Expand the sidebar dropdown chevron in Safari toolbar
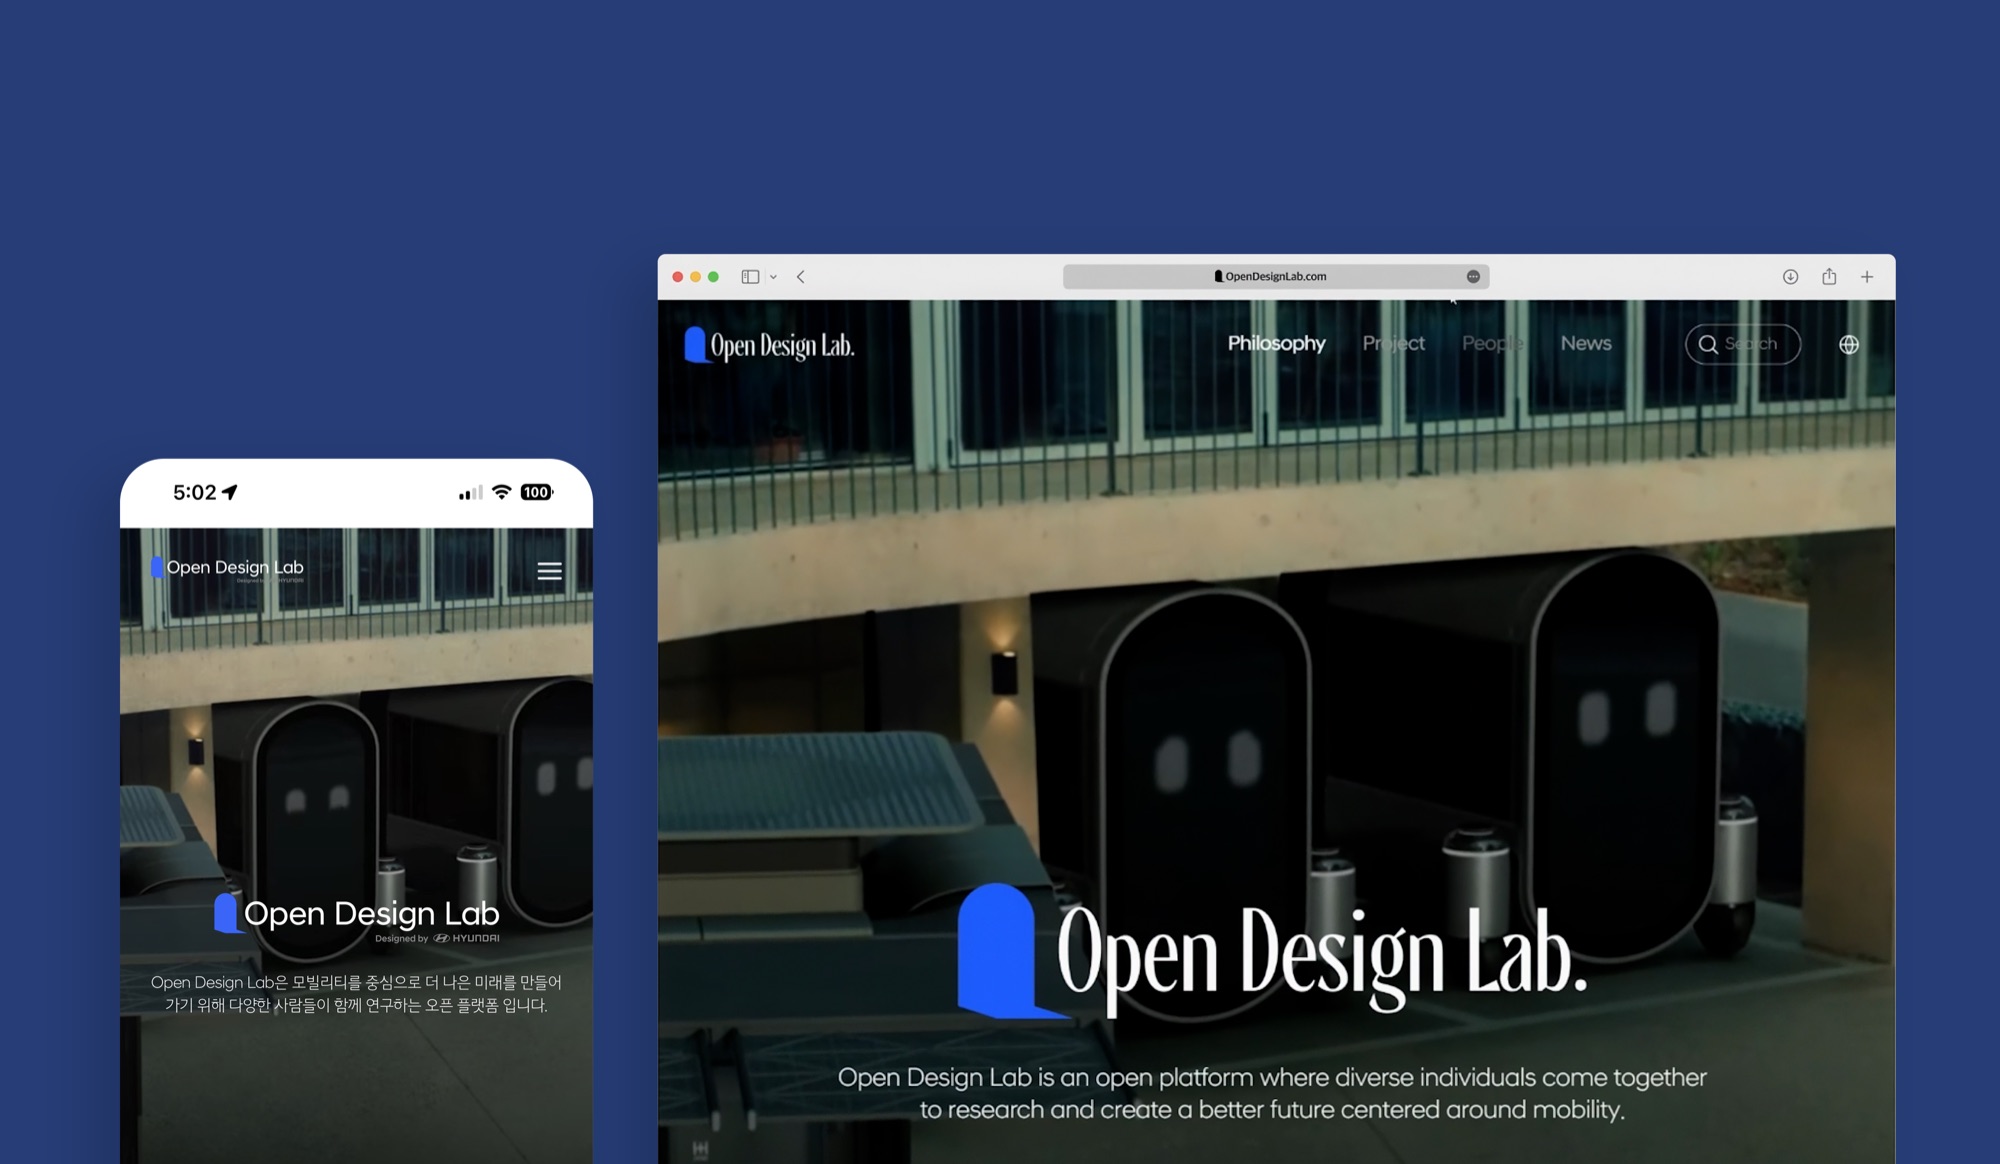 (x=773, y=277)
